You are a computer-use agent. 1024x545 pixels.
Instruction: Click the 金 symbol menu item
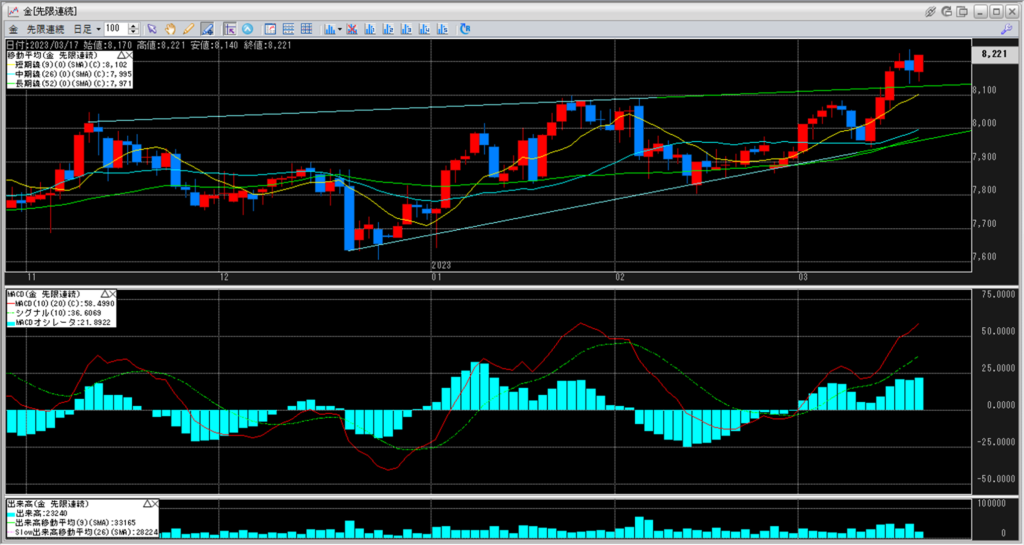12,28
